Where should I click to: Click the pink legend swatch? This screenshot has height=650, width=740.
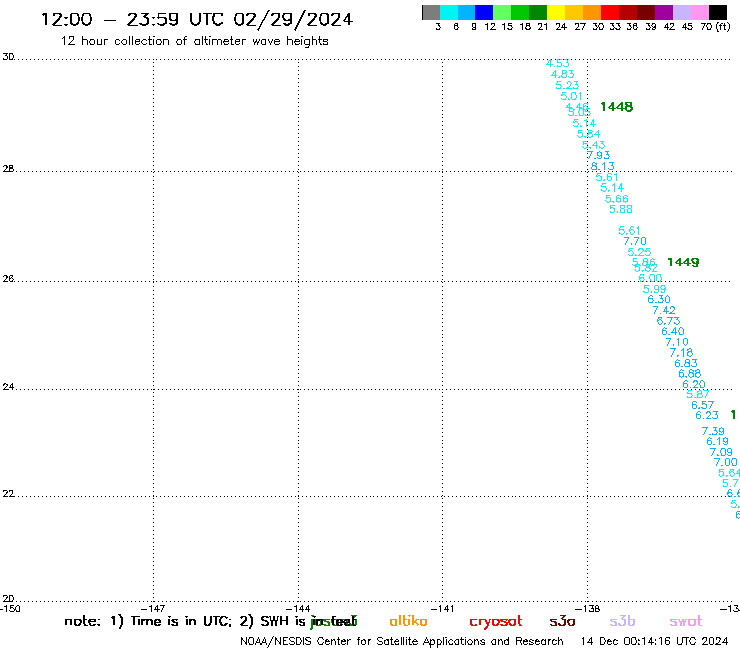point(699,12)
